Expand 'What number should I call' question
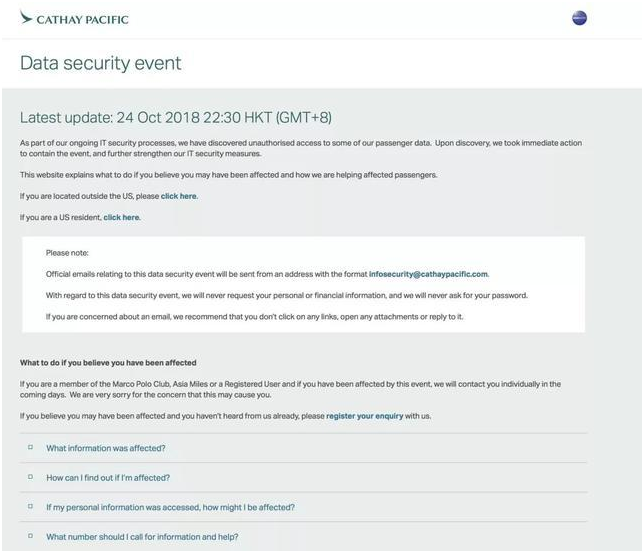The image size is (644, 553). coord(142,536)
